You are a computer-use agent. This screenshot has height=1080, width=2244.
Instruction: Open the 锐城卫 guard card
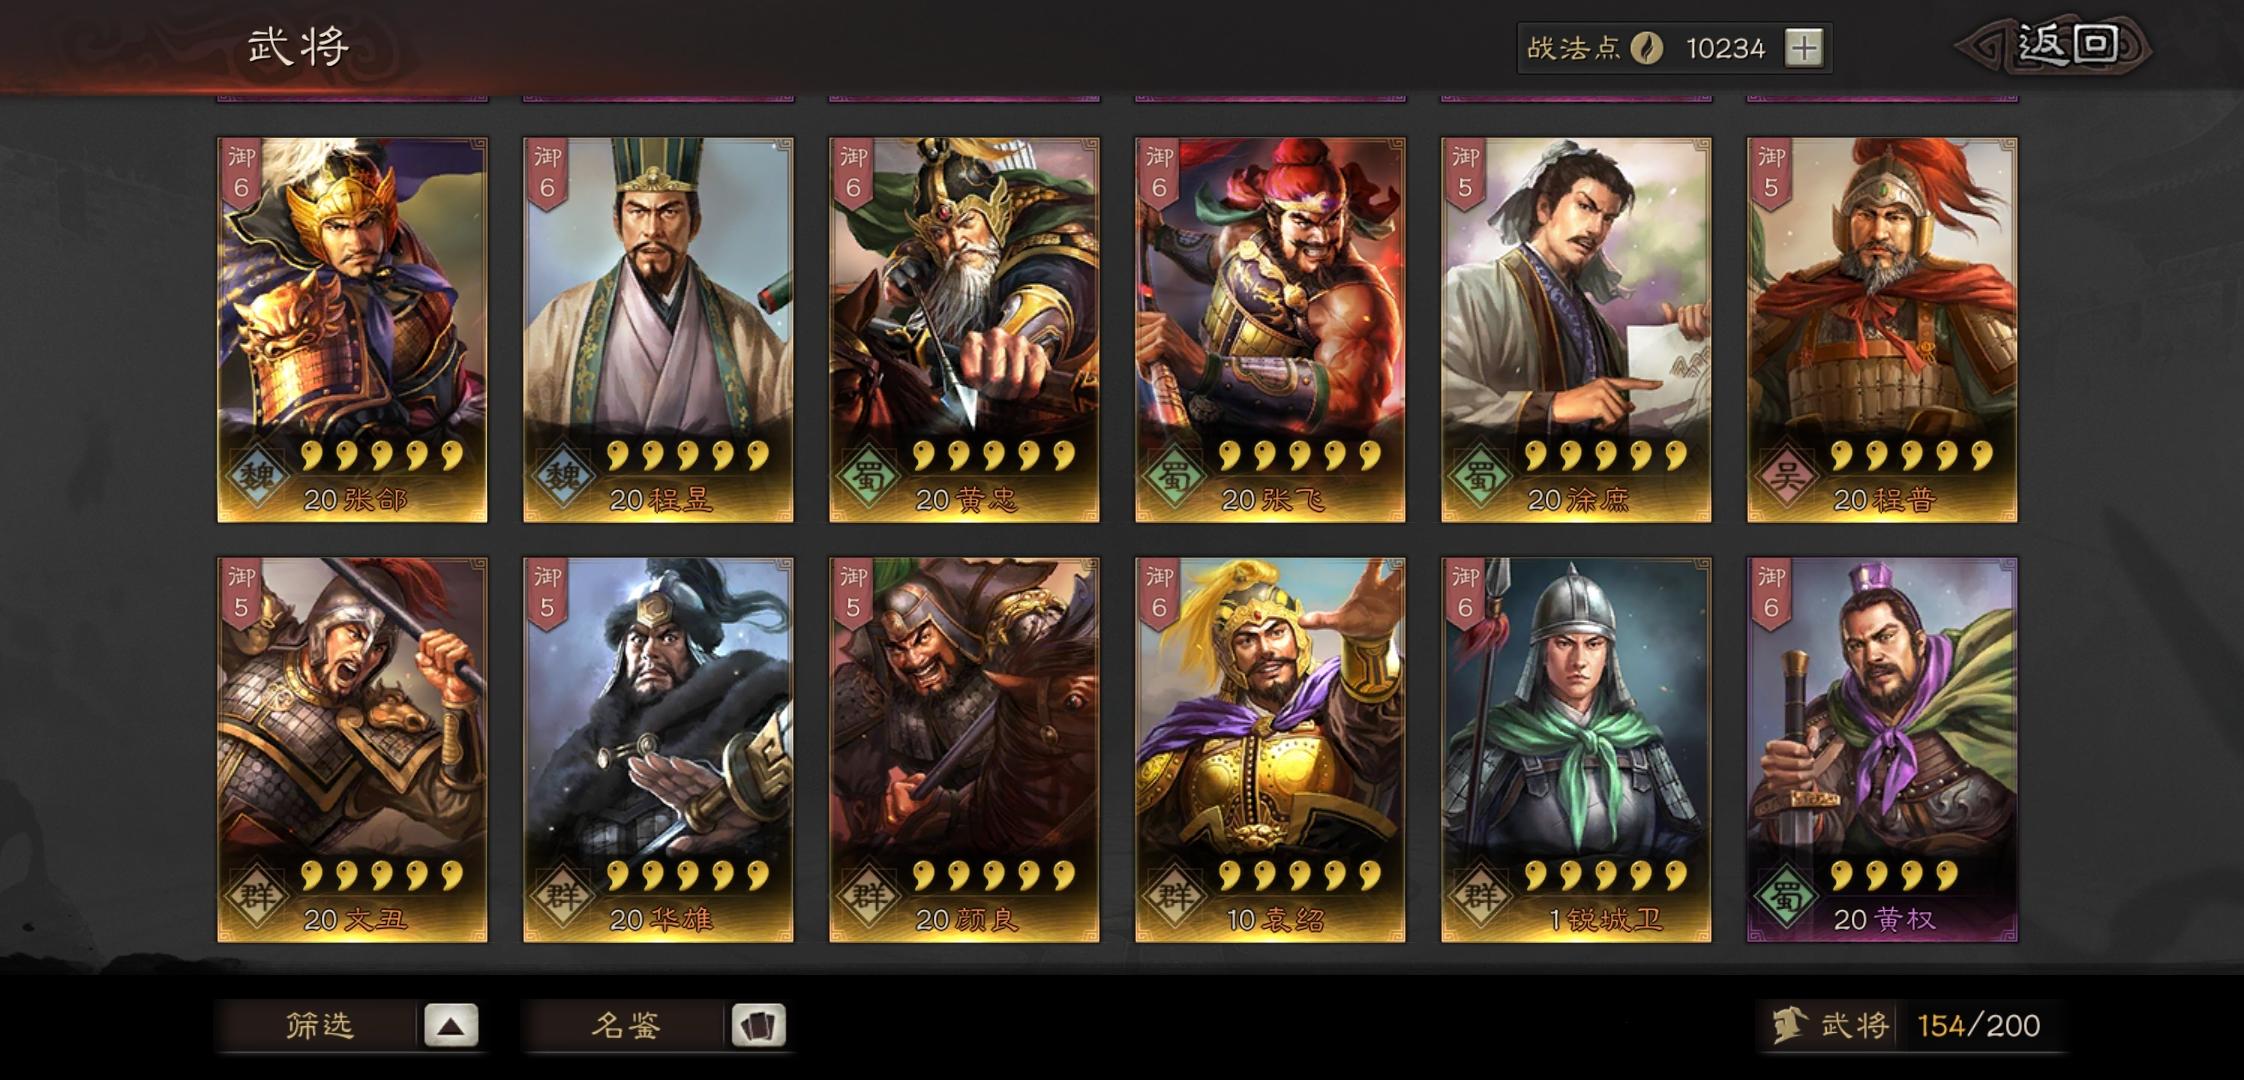(1576, 750)
